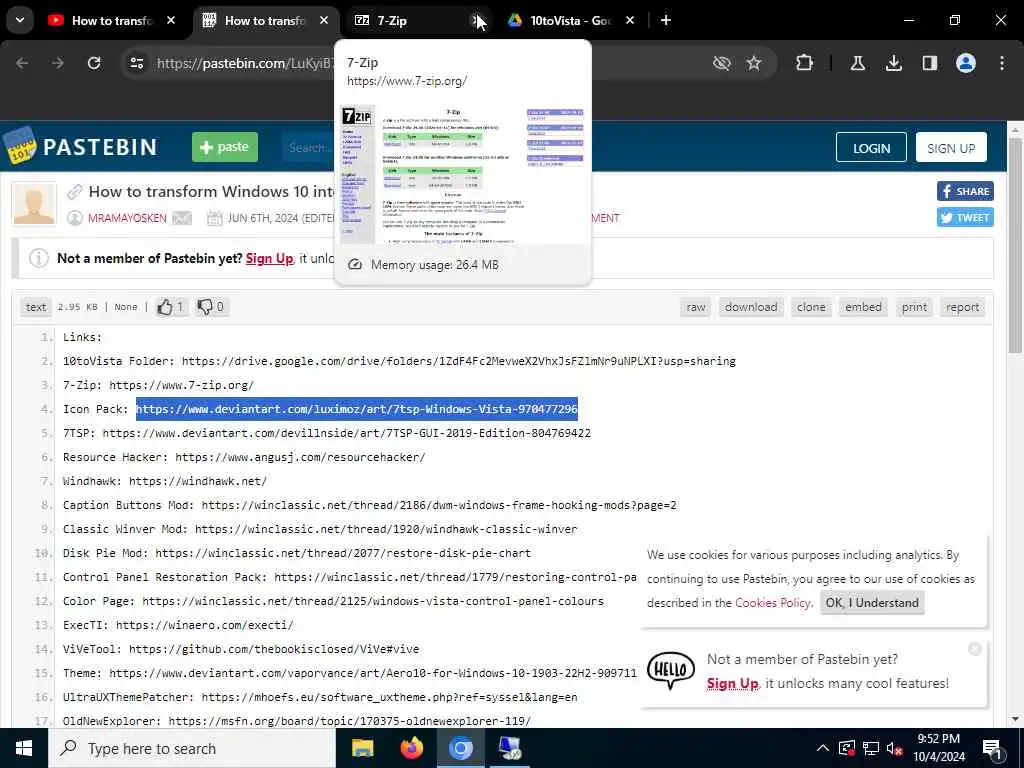Close the active Pastebin tab

(x=323, y=20)
